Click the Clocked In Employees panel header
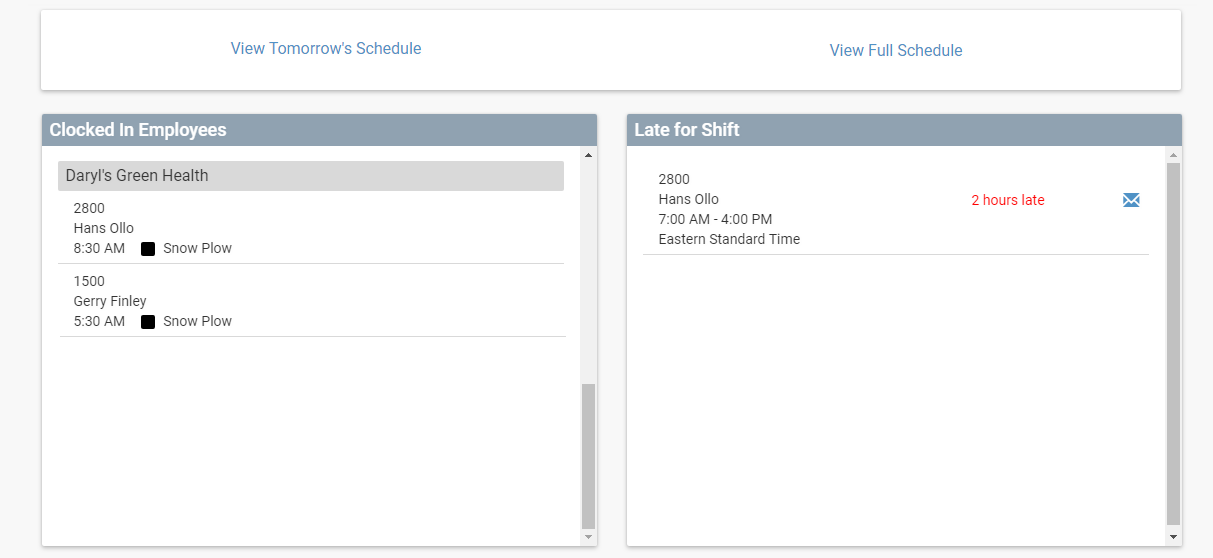 coord(319,130)
